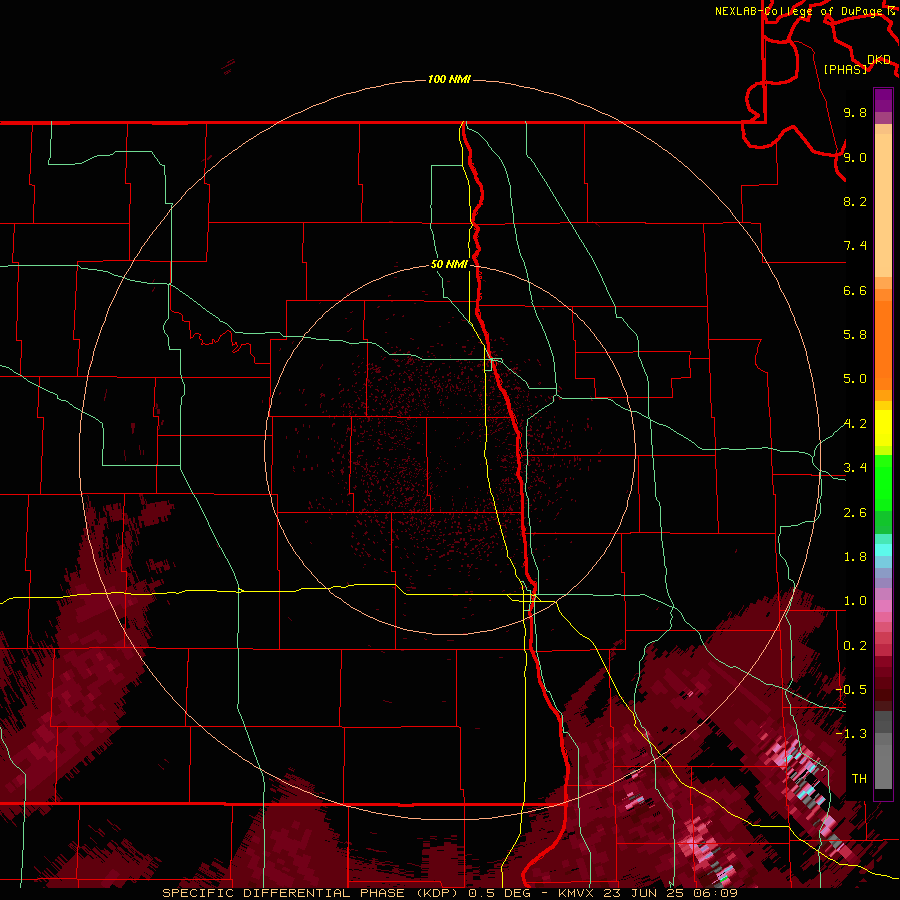This screenshot has height=900, width=900.
Task: Click the 23 JUN 25 date in the footer
Action: point(643,893)
